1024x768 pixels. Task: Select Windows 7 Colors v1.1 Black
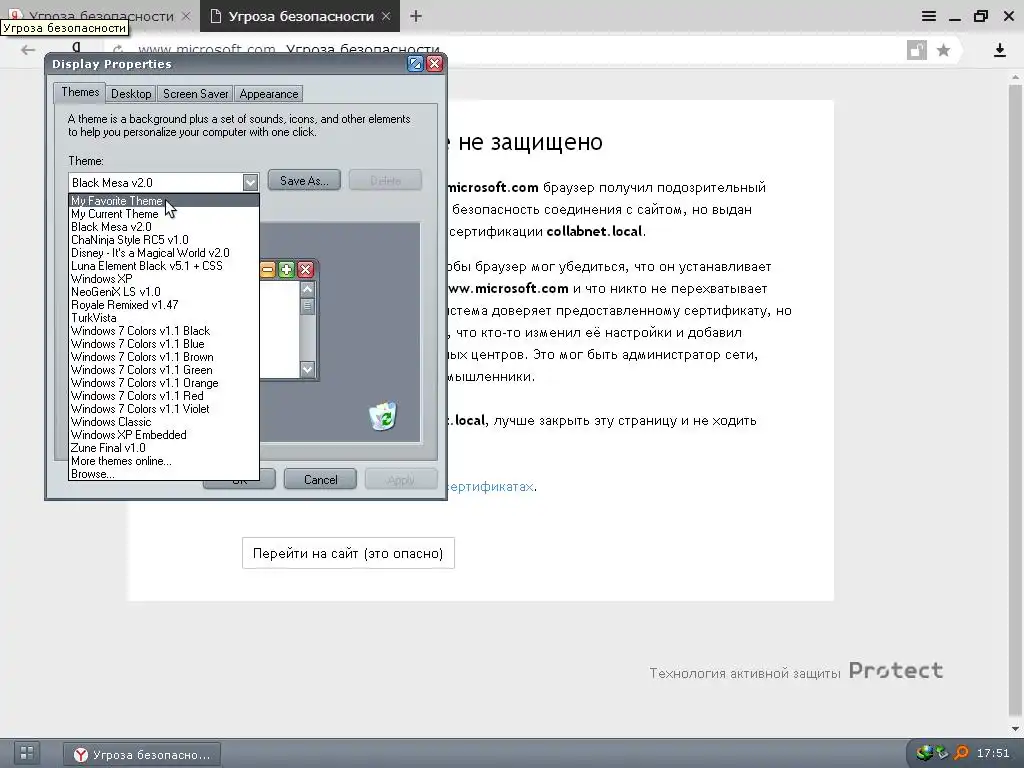pos(164,331)
